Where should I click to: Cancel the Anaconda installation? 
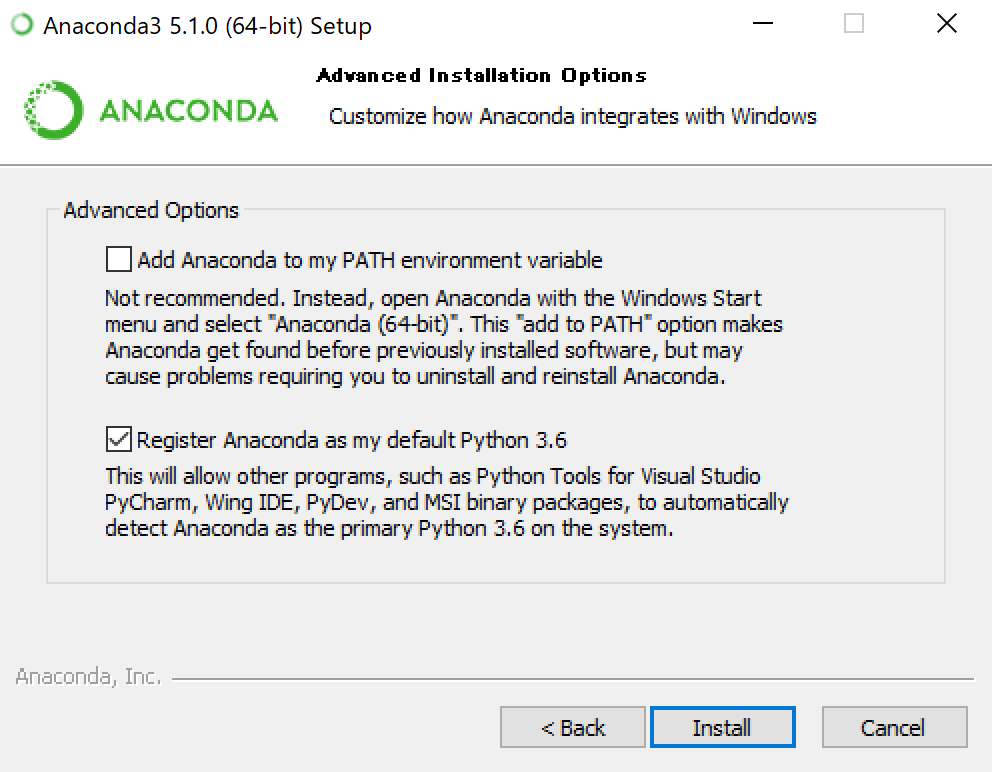click(x=894, y=727)
